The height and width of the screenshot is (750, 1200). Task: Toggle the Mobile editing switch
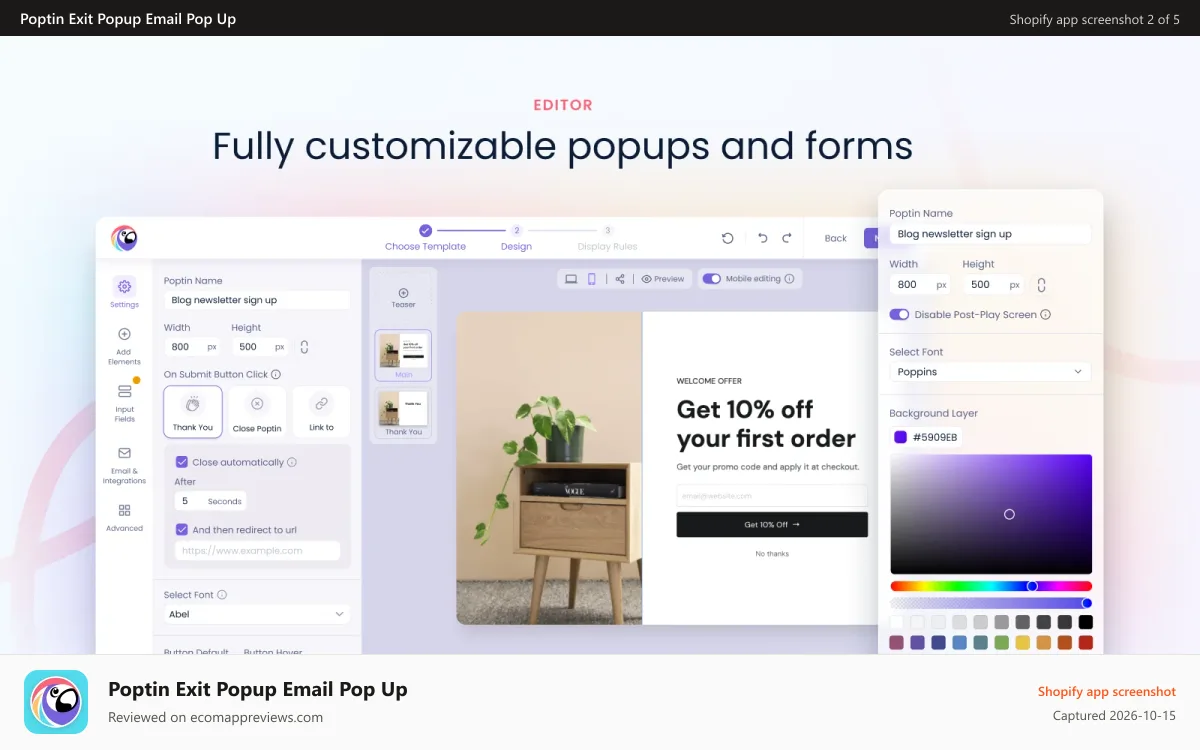(711, 279)
